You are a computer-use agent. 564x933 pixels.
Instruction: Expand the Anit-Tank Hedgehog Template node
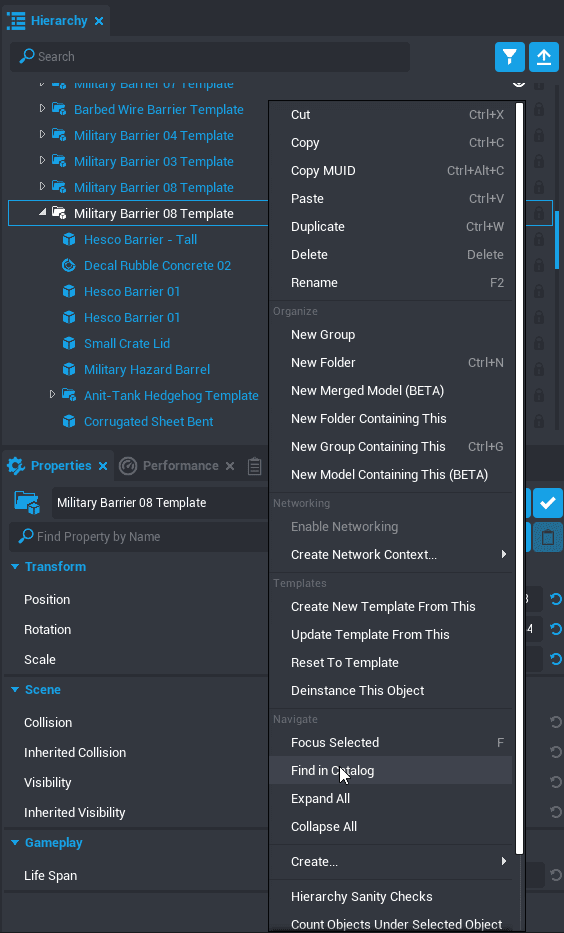click(x=52, y=395)
